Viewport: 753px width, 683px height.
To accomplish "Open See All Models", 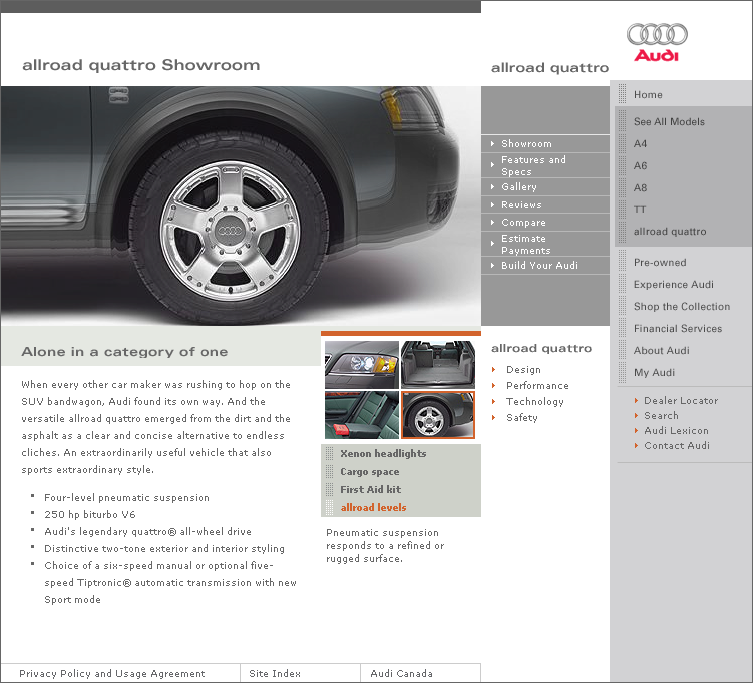I will click(x=669, y=122).
